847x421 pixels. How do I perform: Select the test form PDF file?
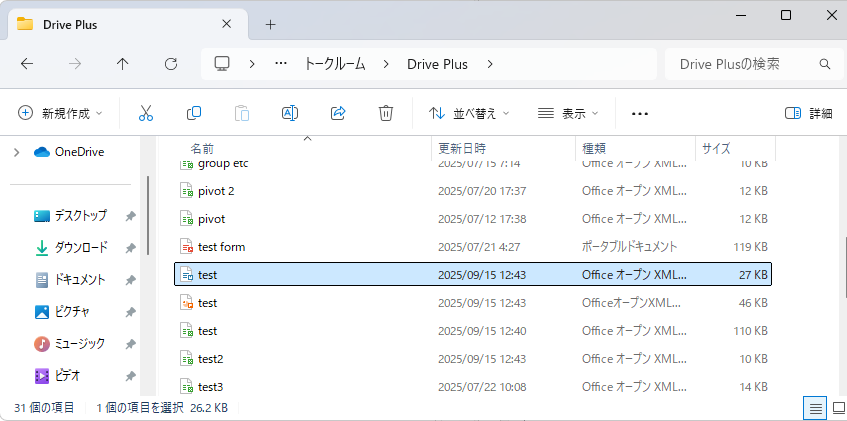click(x=221, y=246)
